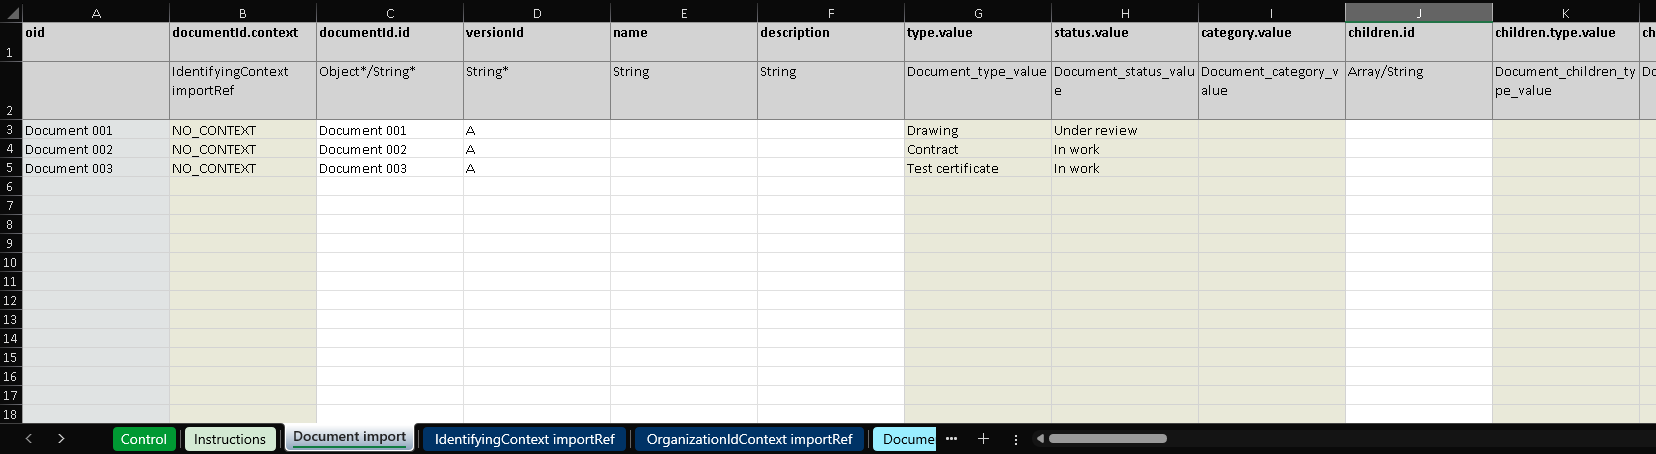Select column D header
Image resolution: width=1656 pixels, height=454 pixels.
(x=537, y=13)
